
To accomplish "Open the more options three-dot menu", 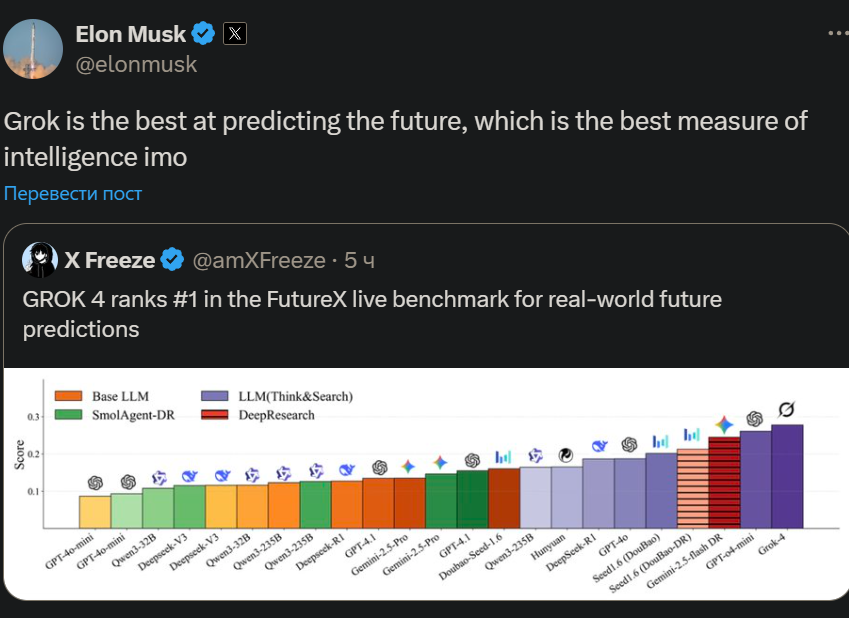I will pyautogui.click(x=837, y=33).
